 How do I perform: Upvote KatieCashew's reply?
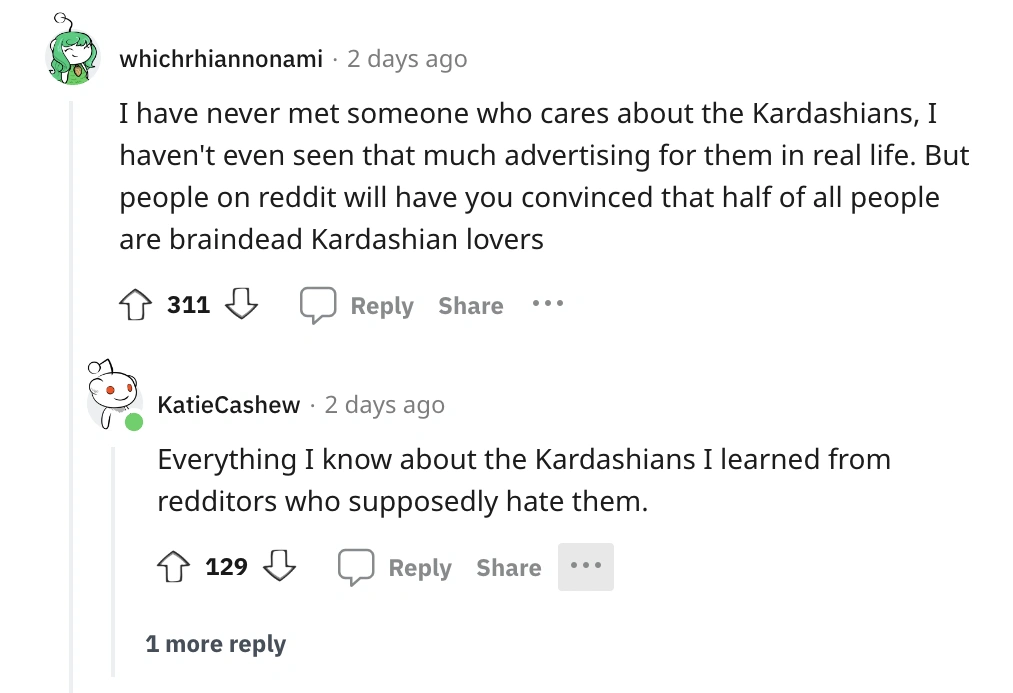176,568
